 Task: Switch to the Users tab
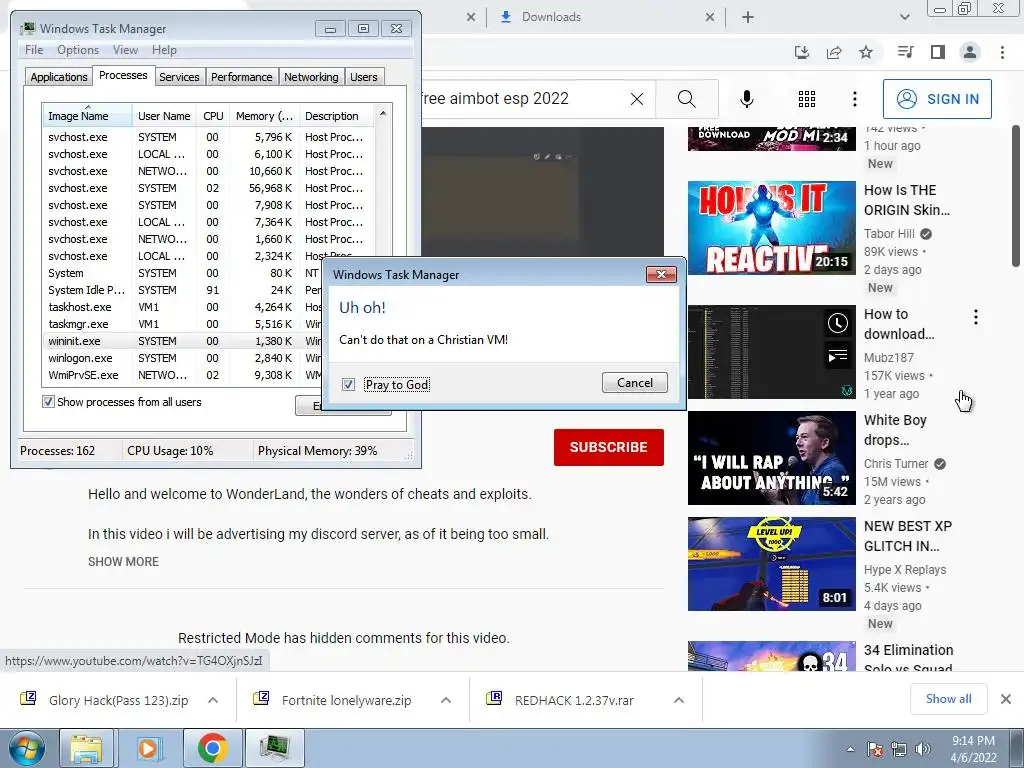coord(363,77)
